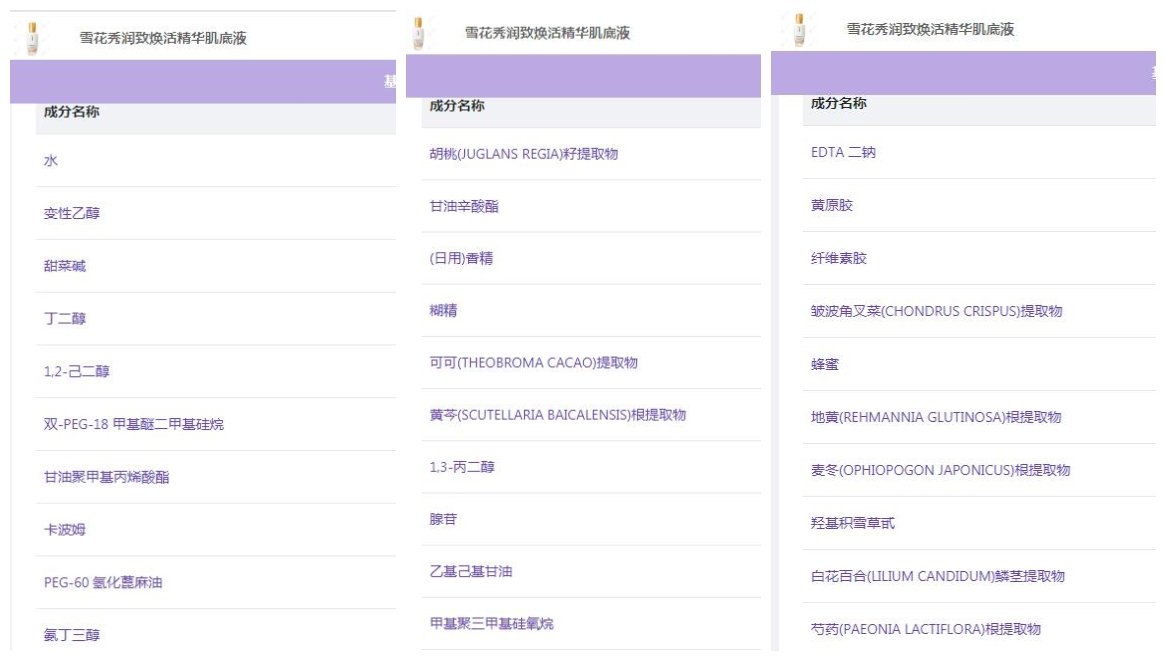1166x661 pixels.
Task: Select the (日用)香精 ingredient
Action: (x=461, y=259)
